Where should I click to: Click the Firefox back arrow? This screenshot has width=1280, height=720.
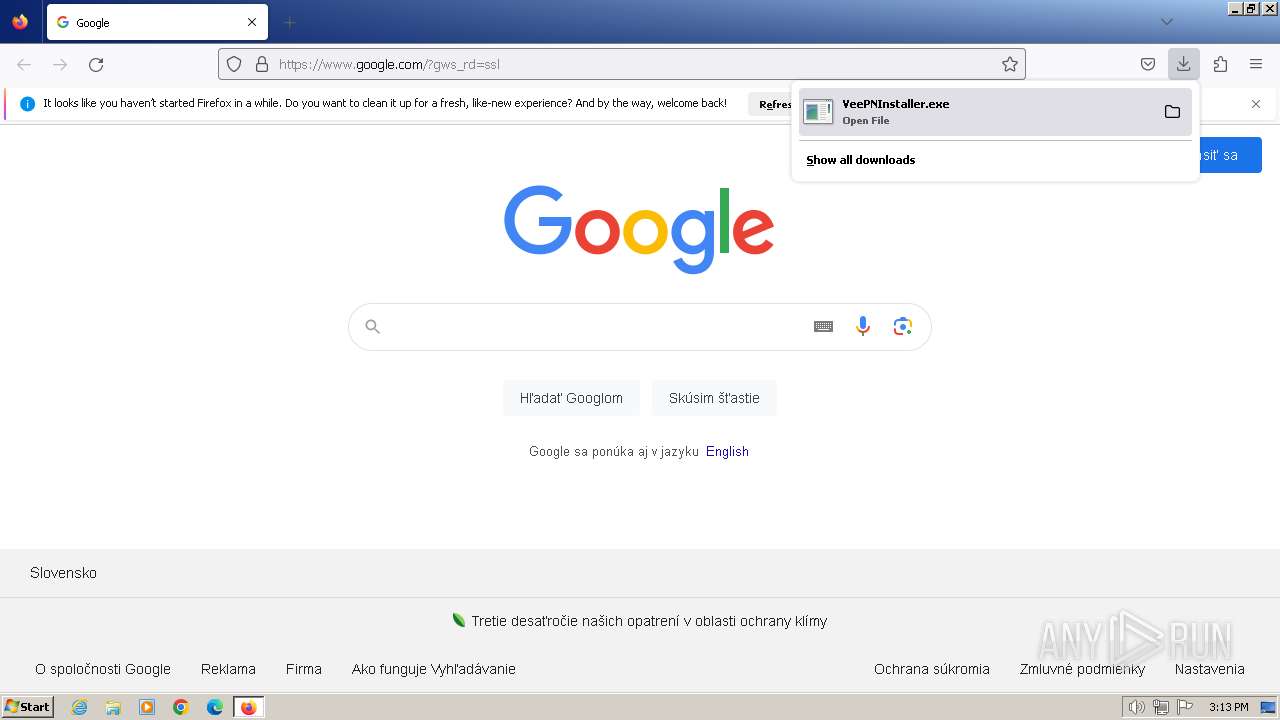click(24, 64)
